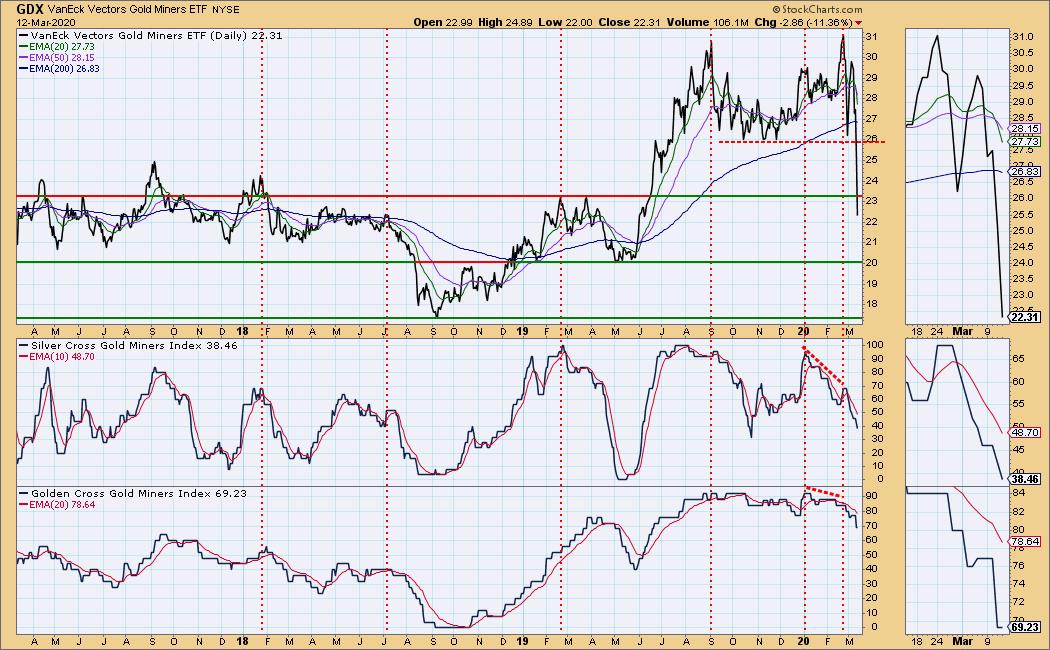Click the blue EMA(200) legend line swatch

tap(23, 68)
